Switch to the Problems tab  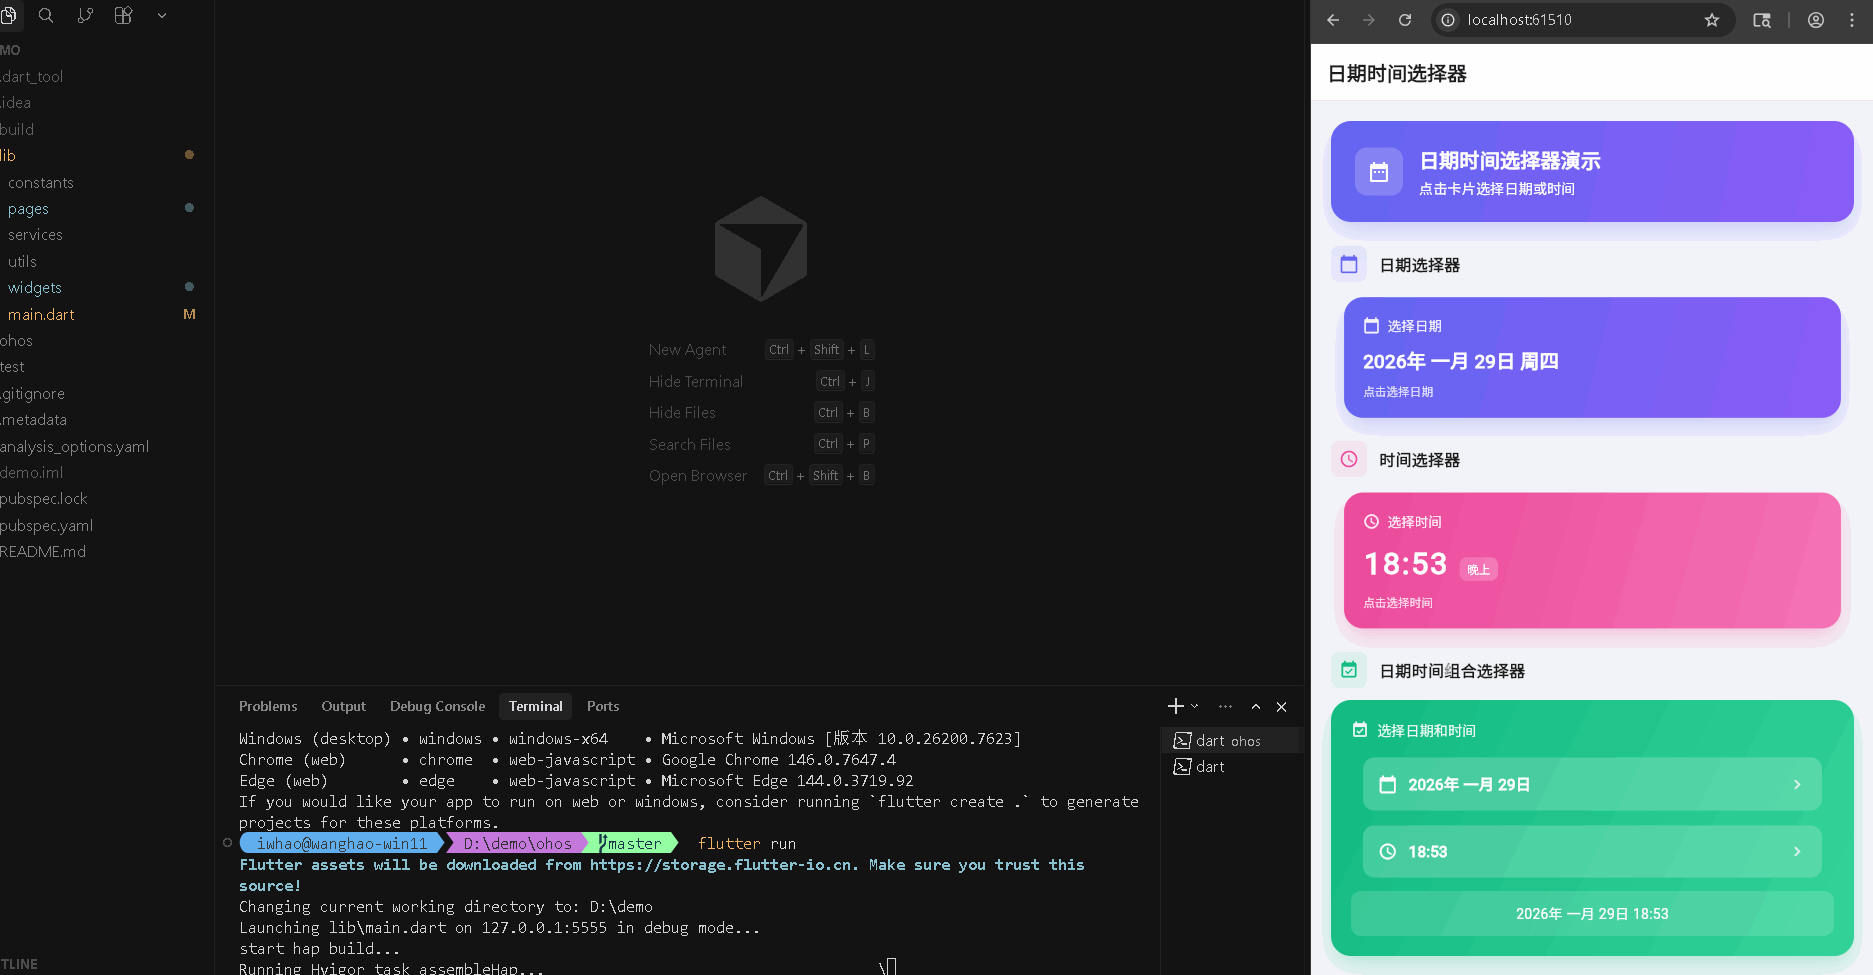[x=268, y=706]
